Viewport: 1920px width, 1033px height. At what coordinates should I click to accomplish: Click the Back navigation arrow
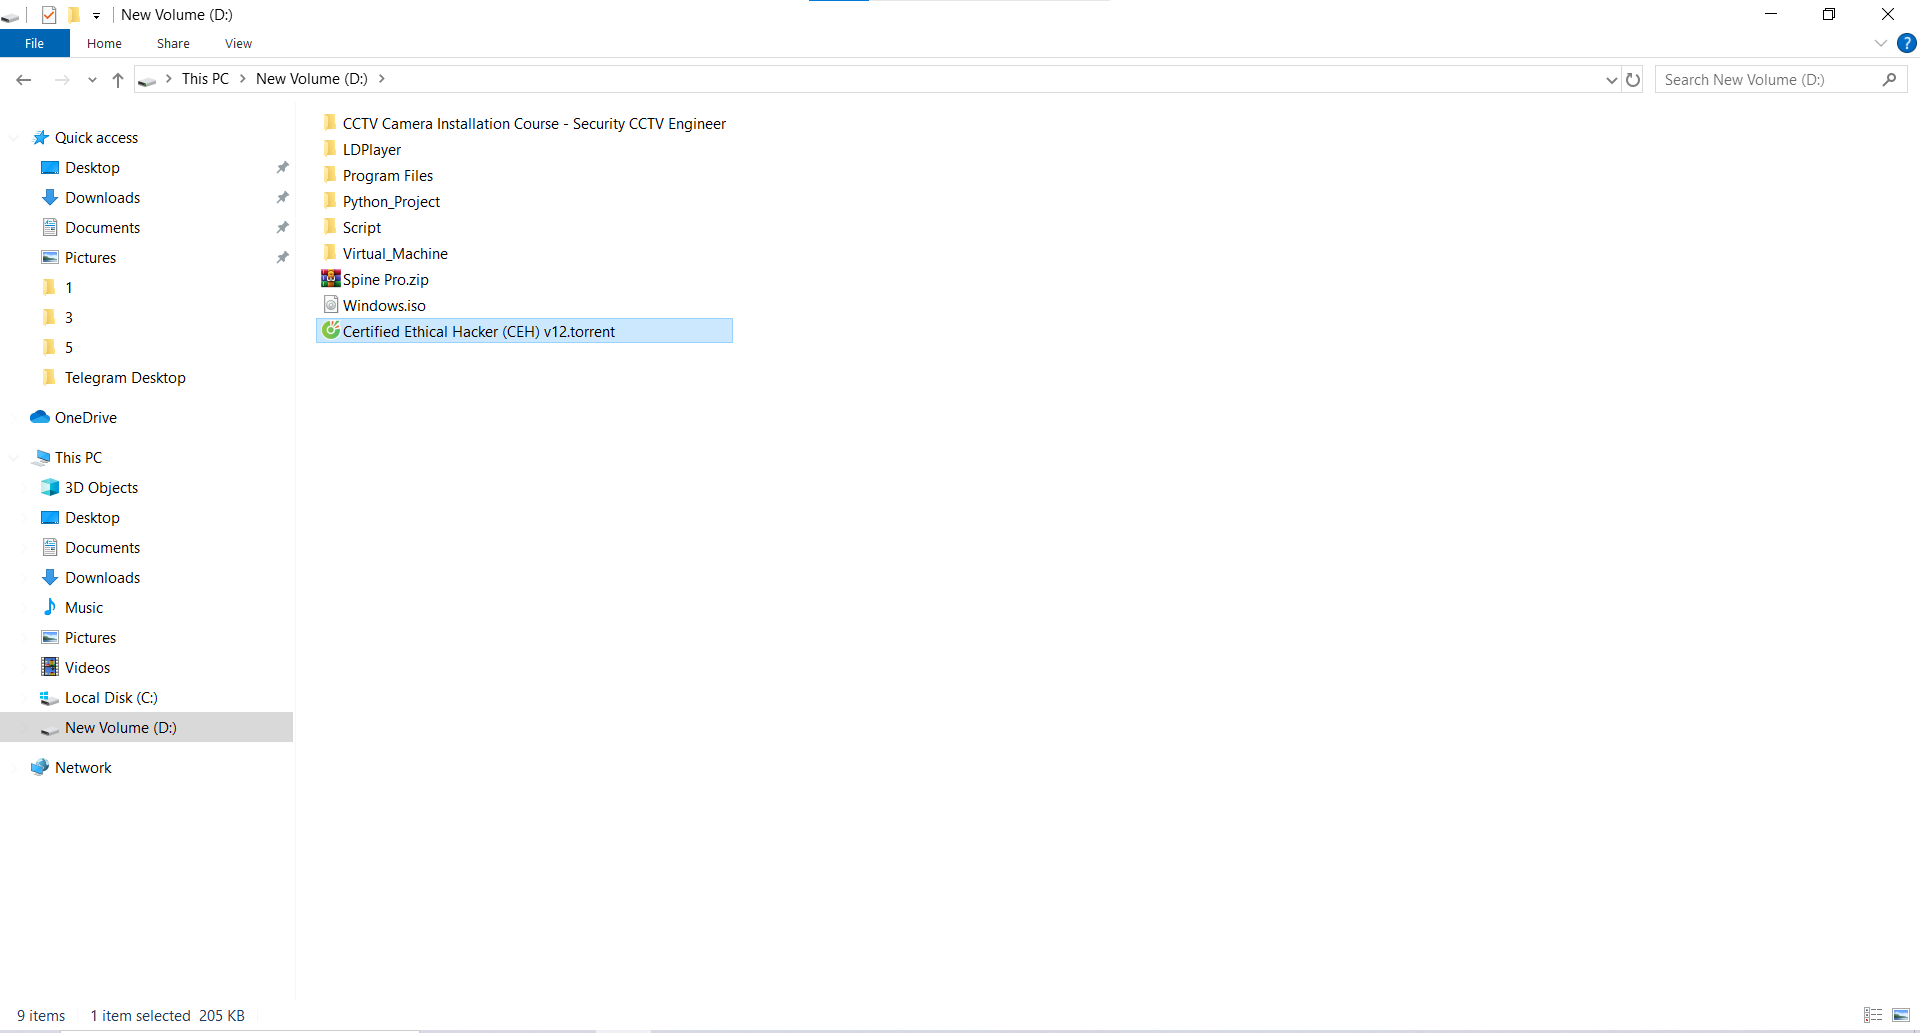24,80
